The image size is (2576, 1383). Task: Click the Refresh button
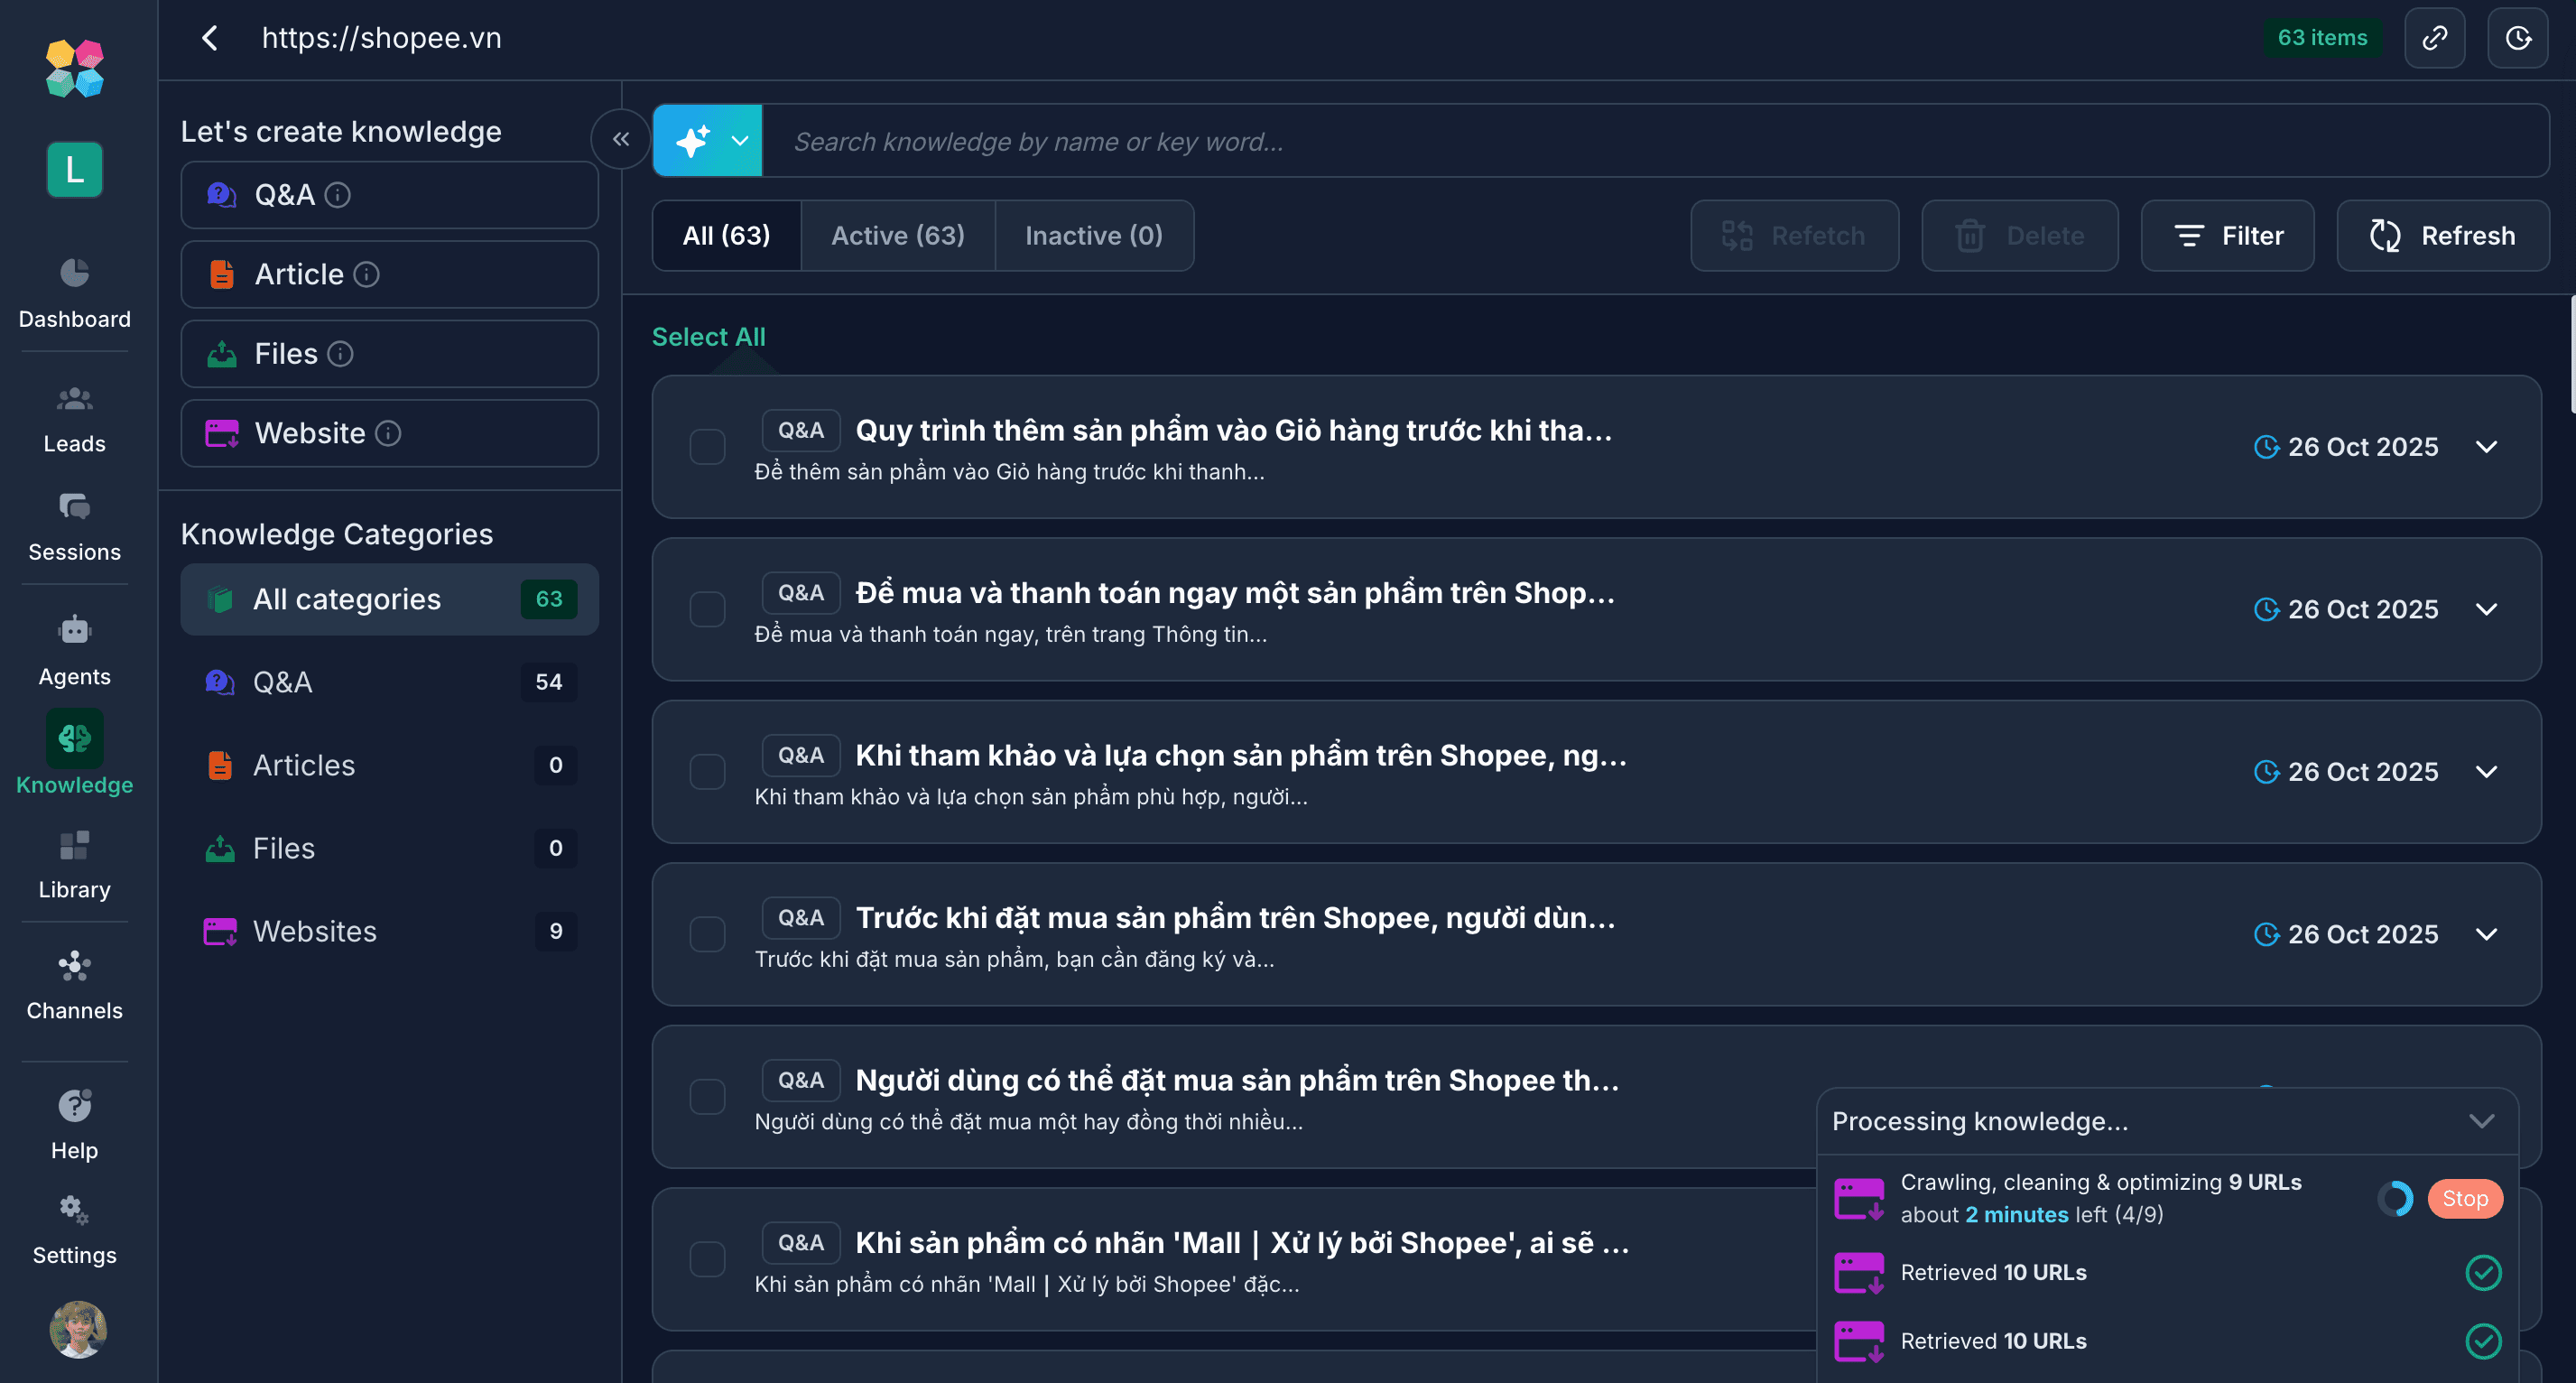click(2442, 235)
